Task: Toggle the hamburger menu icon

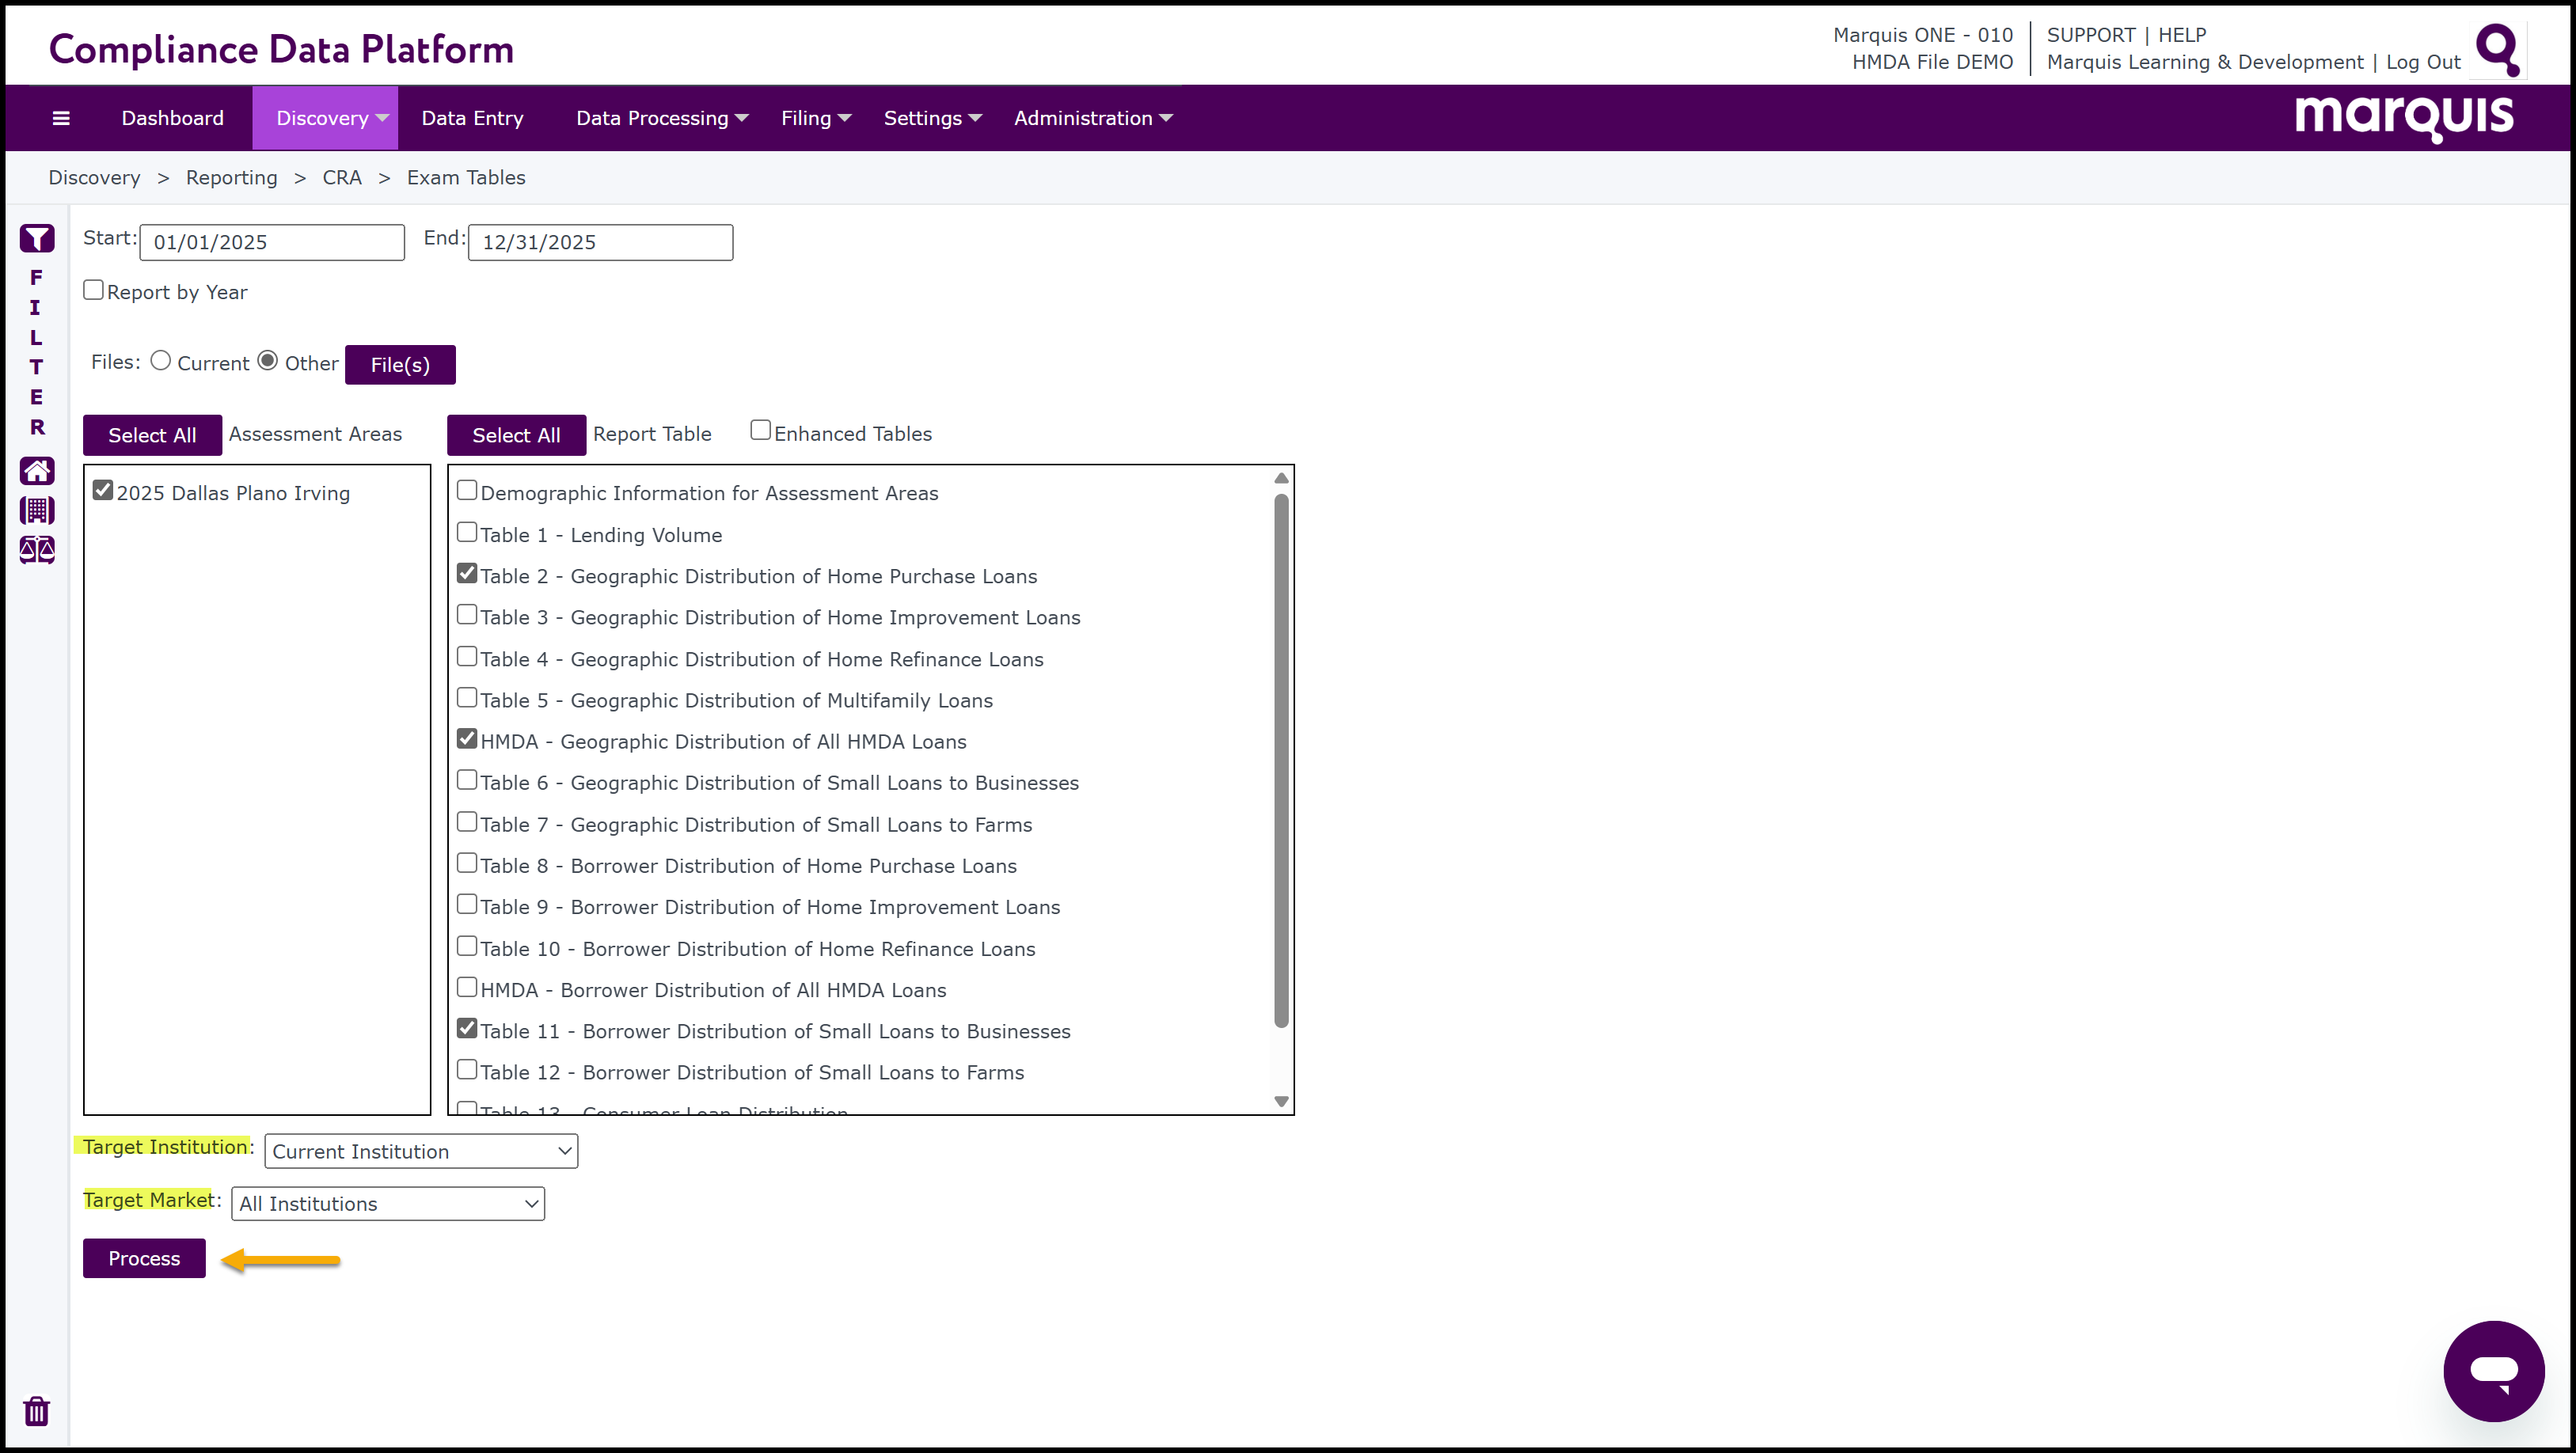Action: [61, 118]
